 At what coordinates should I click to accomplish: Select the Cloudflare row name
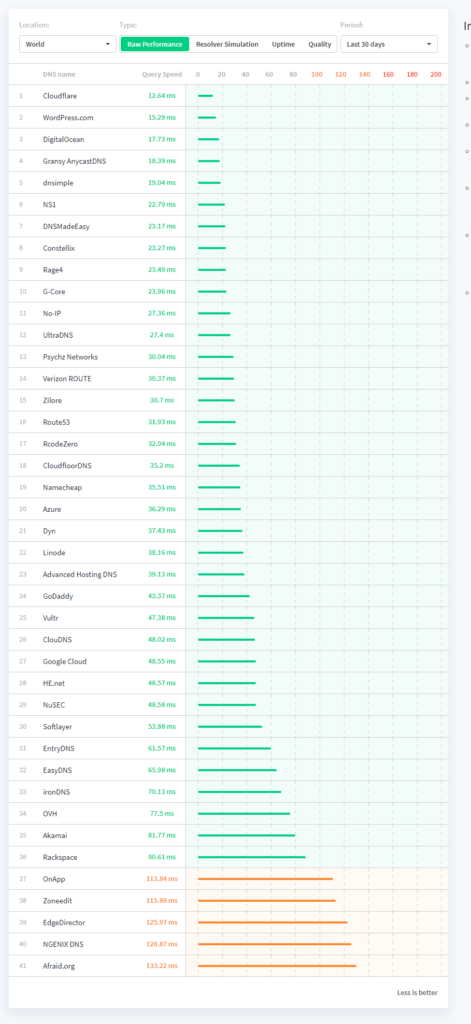point(59,96)
